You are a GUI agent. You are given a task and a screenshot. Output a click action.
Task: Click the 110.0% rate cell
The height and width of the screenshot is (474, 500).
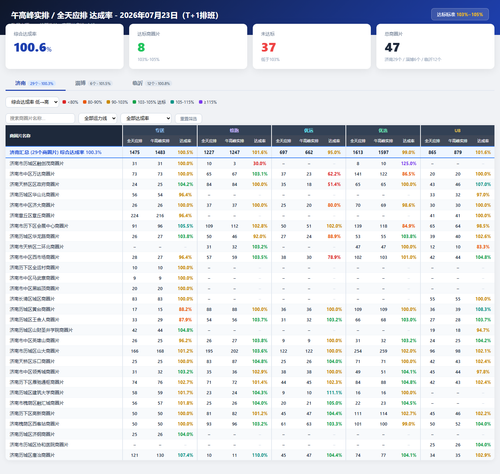pos(260,455)
